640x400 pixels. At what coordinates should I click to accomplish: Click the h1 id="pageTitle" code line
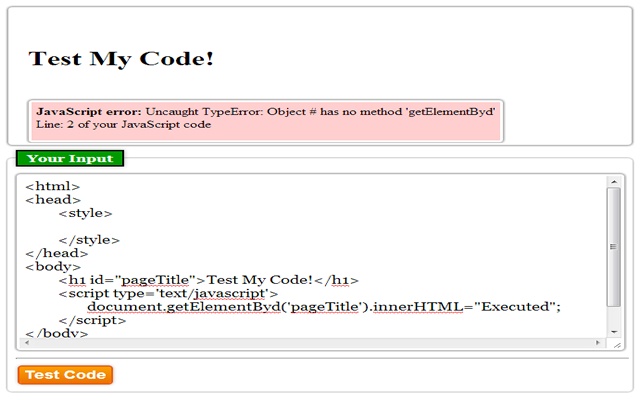(x=208, y=280)
